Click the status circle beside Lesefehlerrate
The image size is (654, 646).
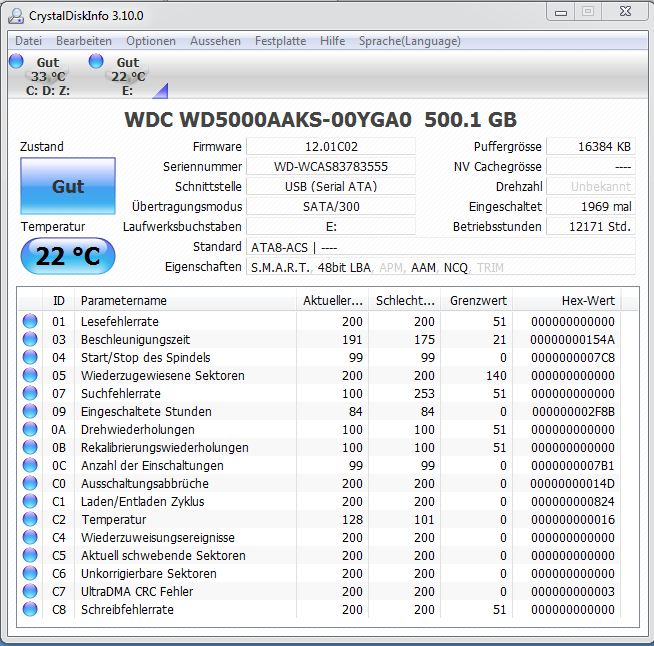[x=30, y=321]
